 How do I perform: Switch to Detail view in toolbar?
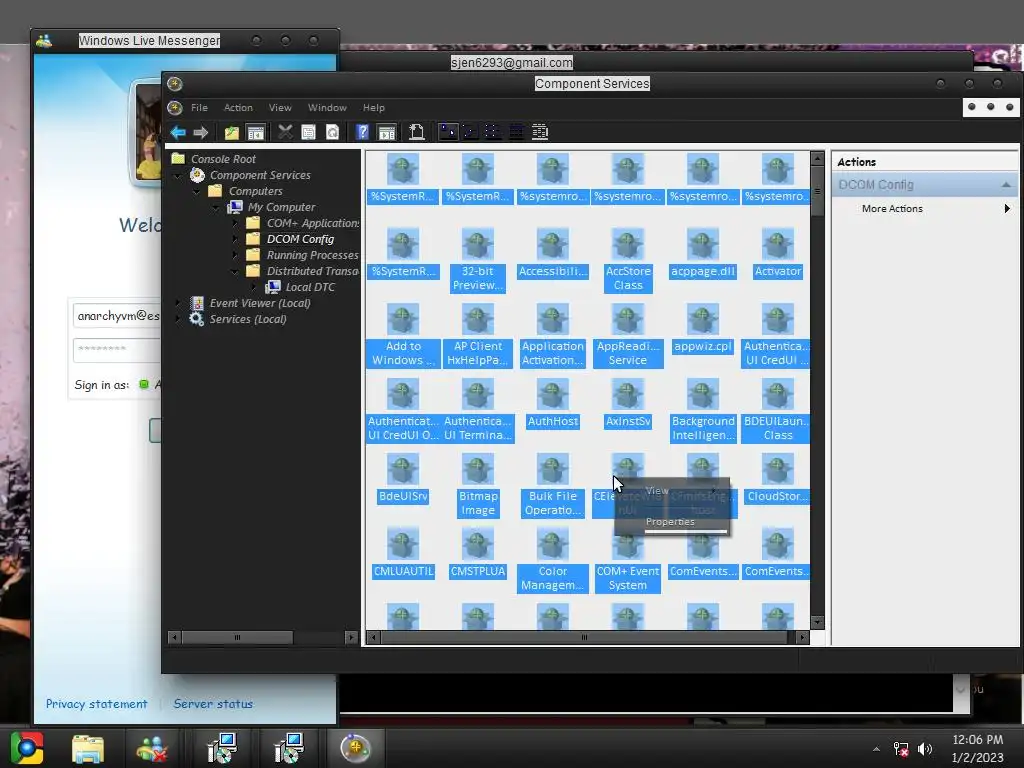pos(516,132)
